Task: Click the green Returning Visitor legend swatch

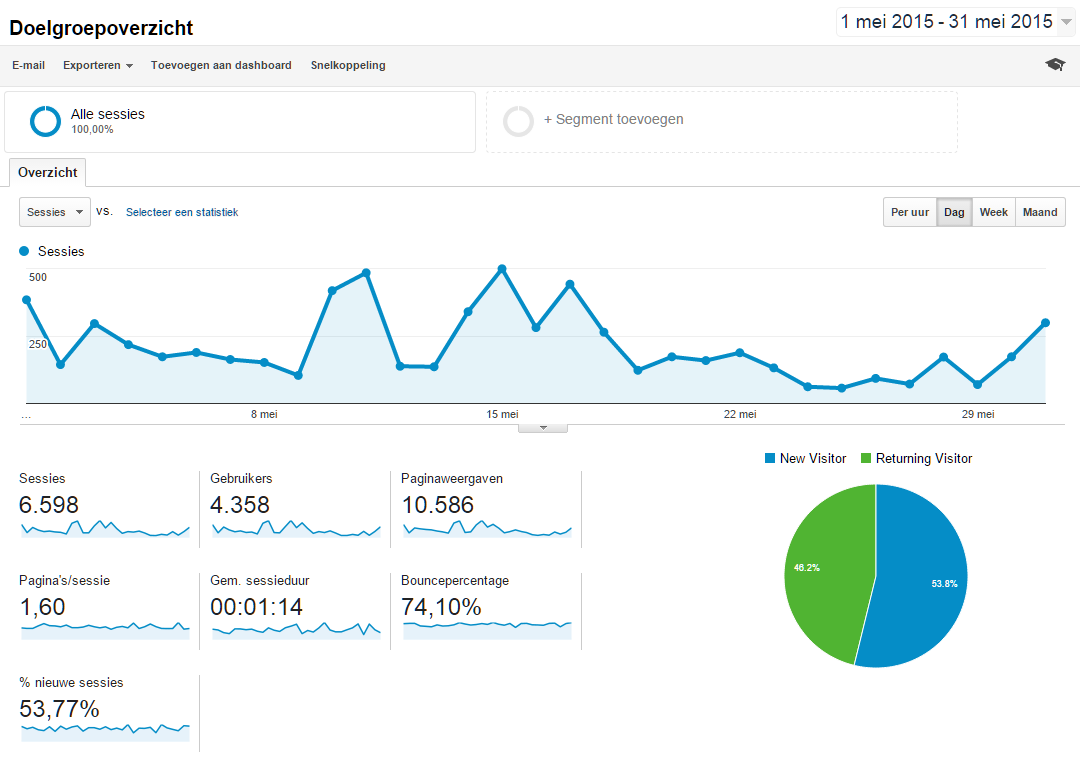Action: point(866,458)
